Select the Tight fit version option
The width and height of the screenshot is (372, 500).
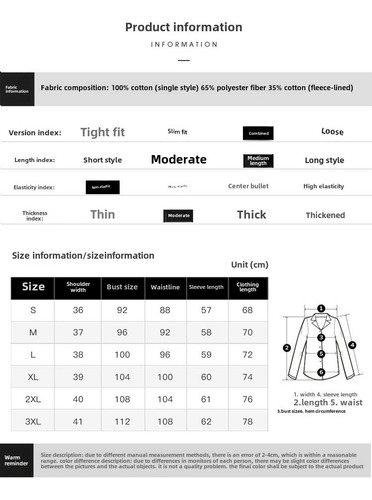point(103,132)
